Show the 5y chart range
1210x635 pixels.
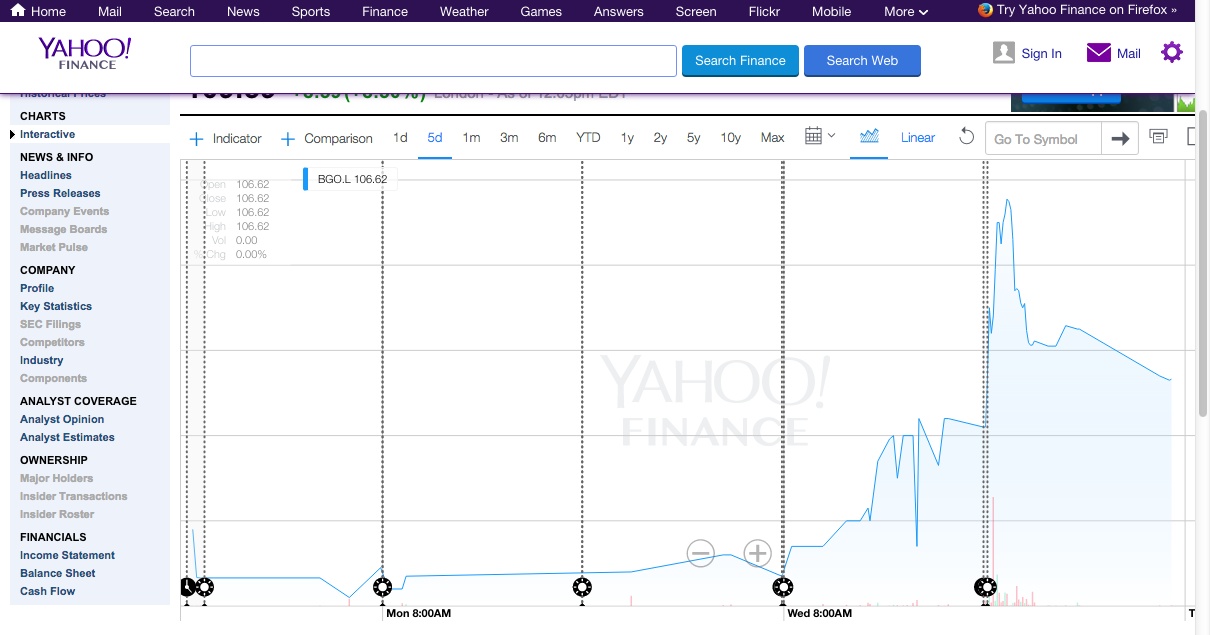pyautogui.click(x=693, y=138)
